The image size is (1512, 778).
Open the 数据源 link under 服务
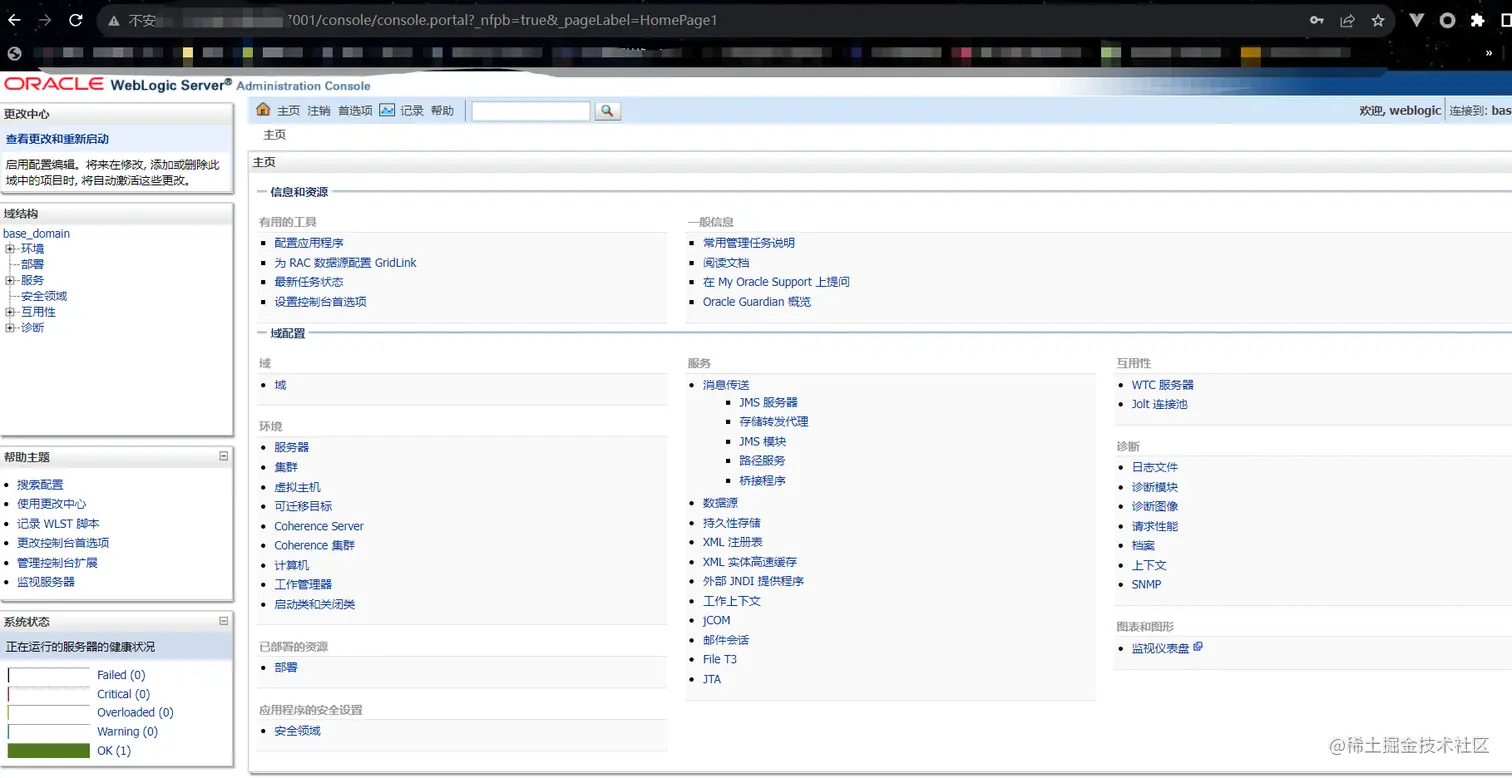click(x=720, y=503)
